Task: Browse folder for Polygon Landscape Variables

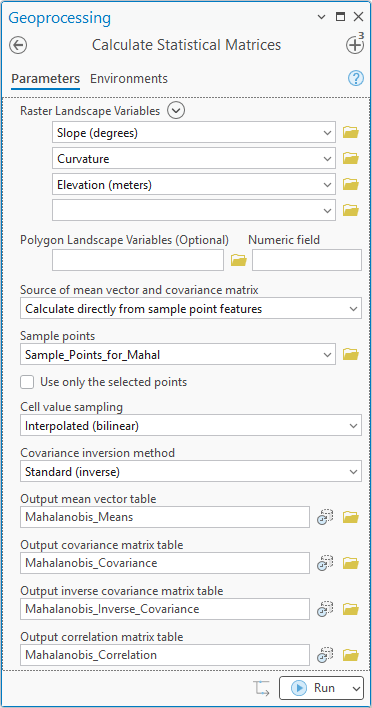Action: (239, 260)
